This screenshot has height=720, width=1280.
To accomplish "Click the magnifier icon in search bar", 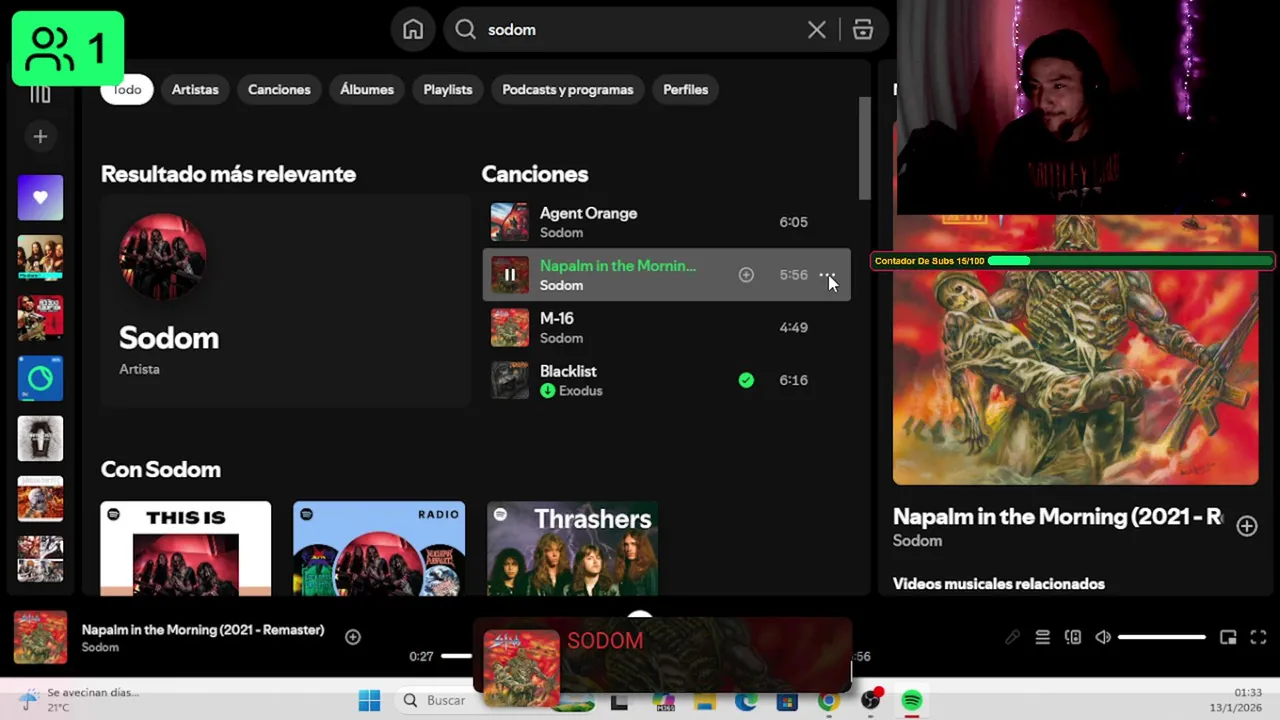I will (x=465, y=30).
